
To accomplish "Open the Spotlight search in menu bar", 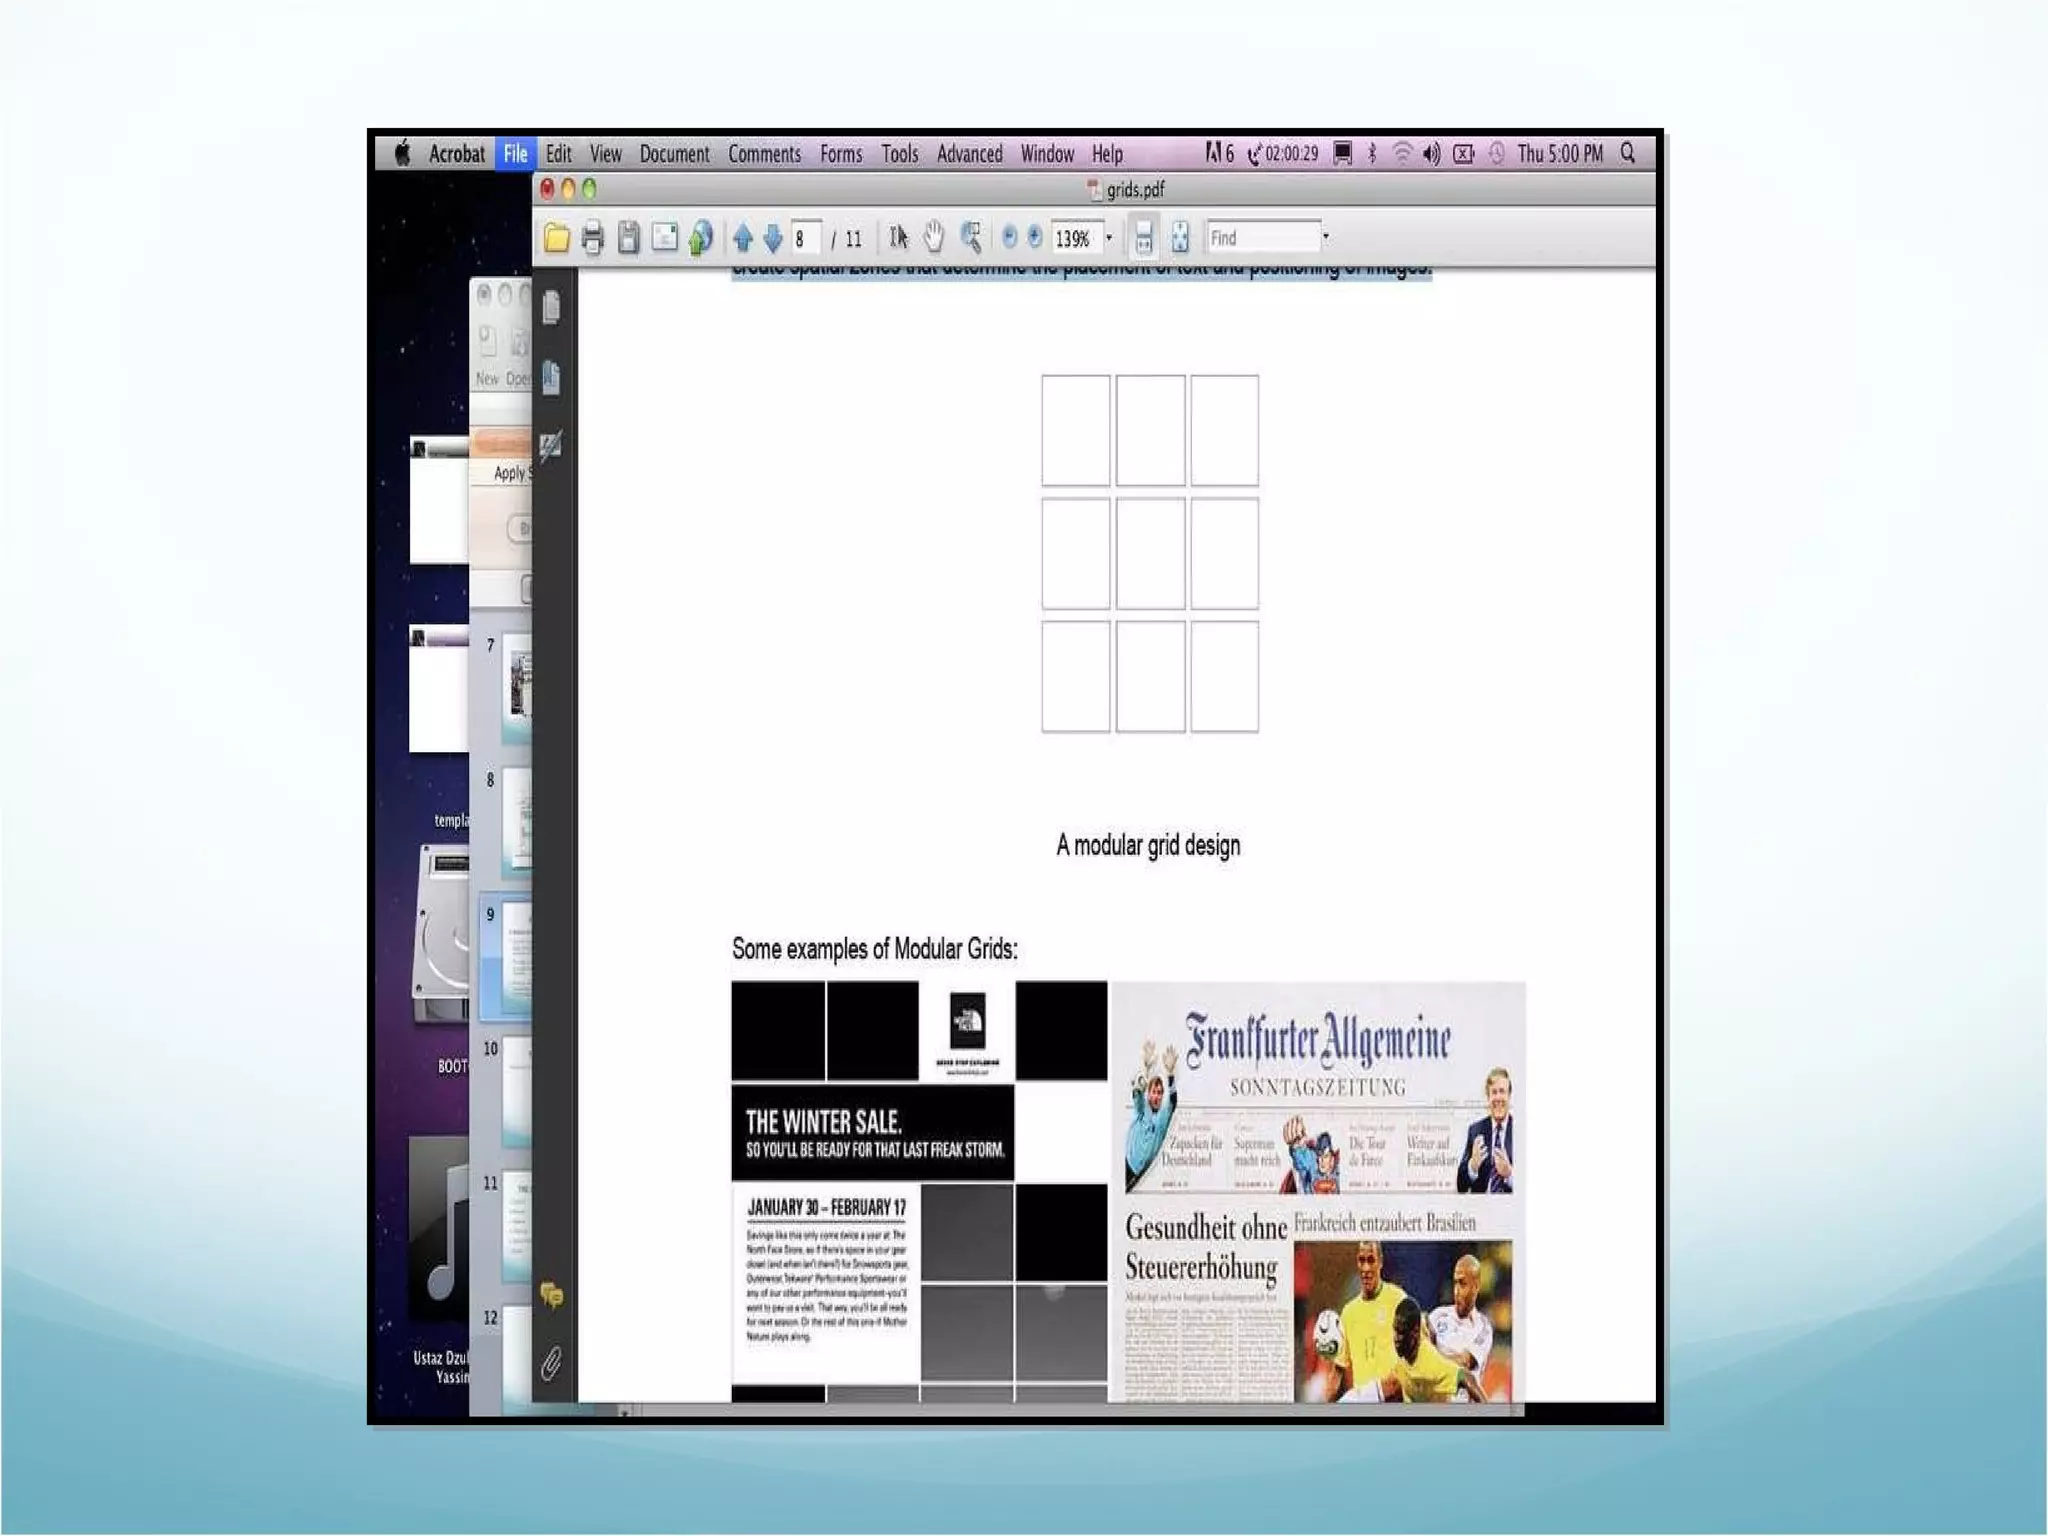I will [x=1628, y=153].
